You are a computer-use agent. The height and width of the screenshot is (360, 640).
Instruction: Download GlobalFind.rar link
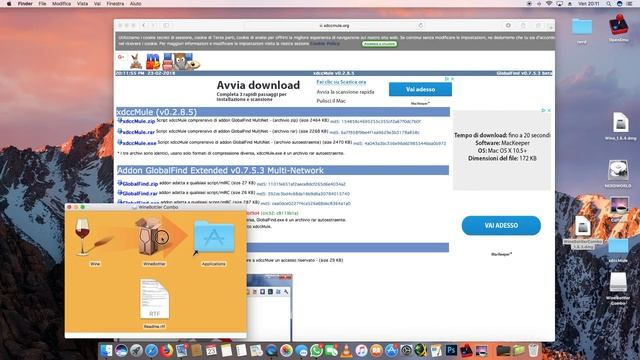(x=140, y=193)
